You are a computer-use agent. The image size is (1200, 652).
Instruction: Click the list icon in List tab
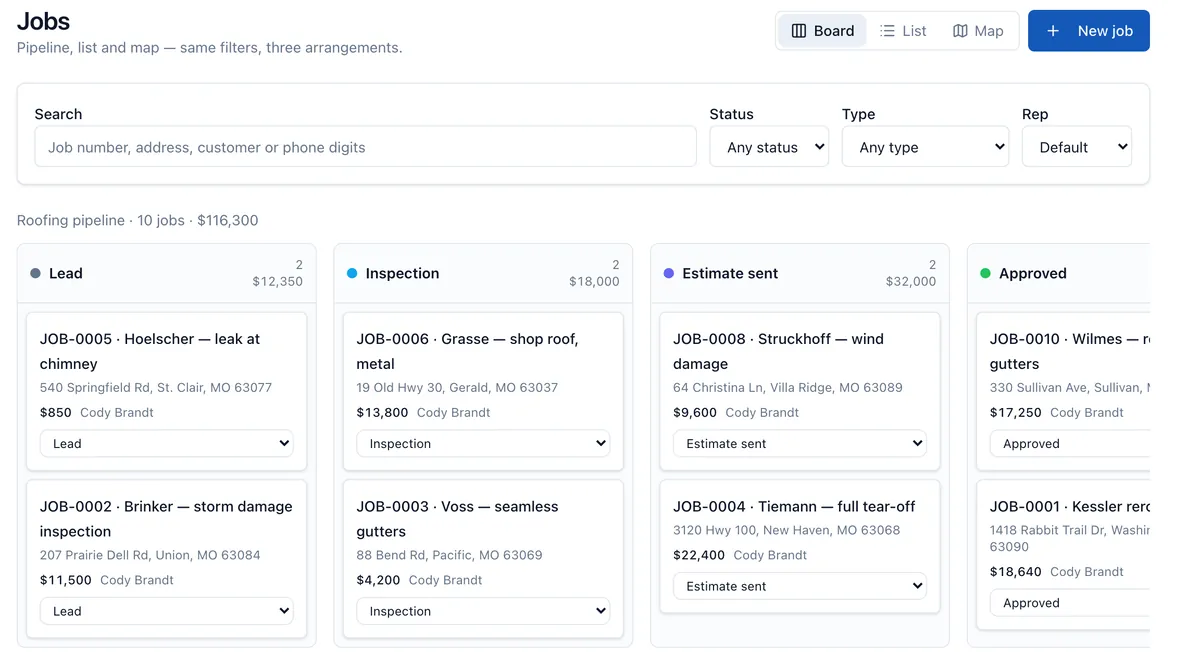pos(887,31)
